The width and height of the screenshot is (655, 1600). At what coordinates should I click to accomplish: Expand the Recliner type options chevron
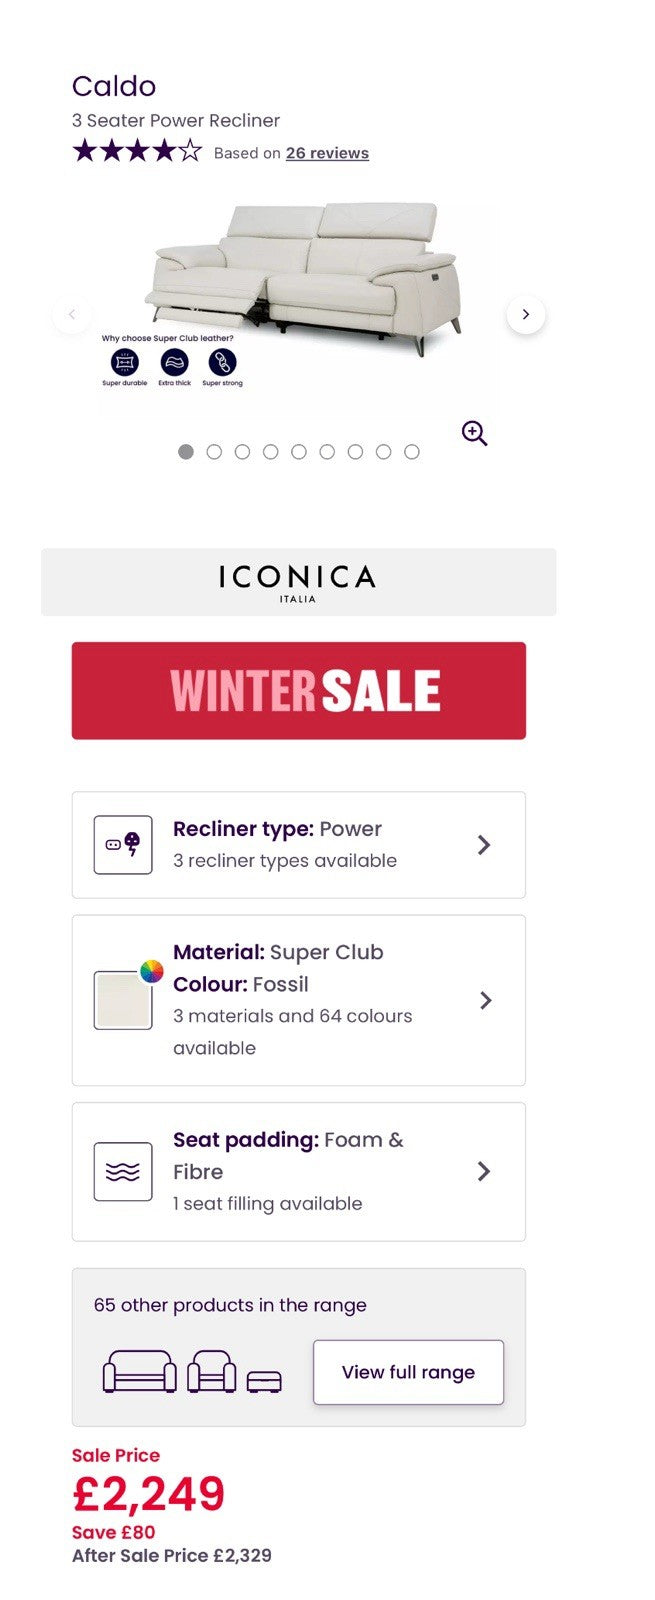(484, 845)
